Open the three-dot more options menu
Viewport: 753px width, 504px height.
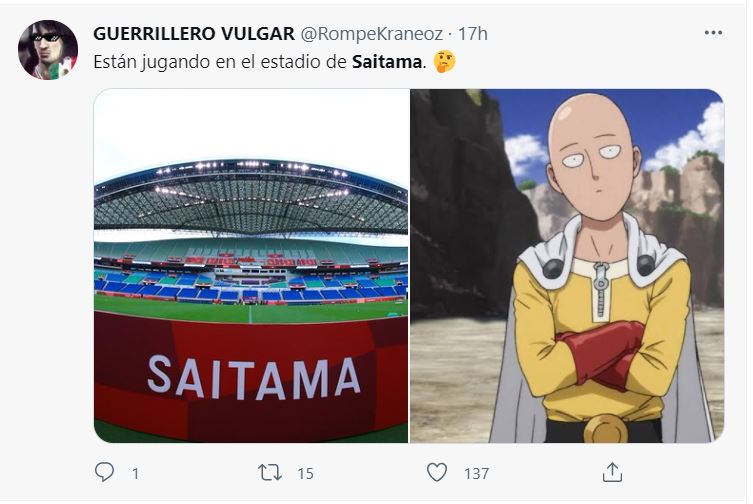tap(713, 33)
